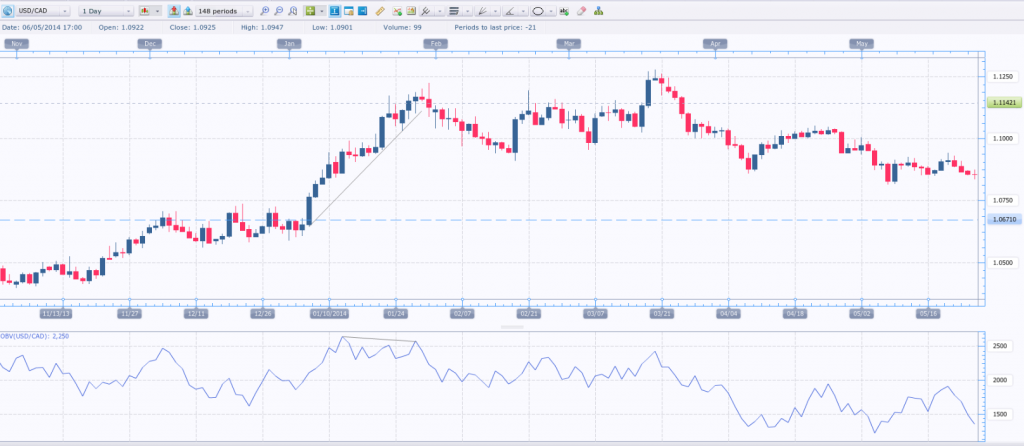The image size is (1024, 446).
Task: Select the ellipse shape drawing tool
Action: (x=538, y=10)
